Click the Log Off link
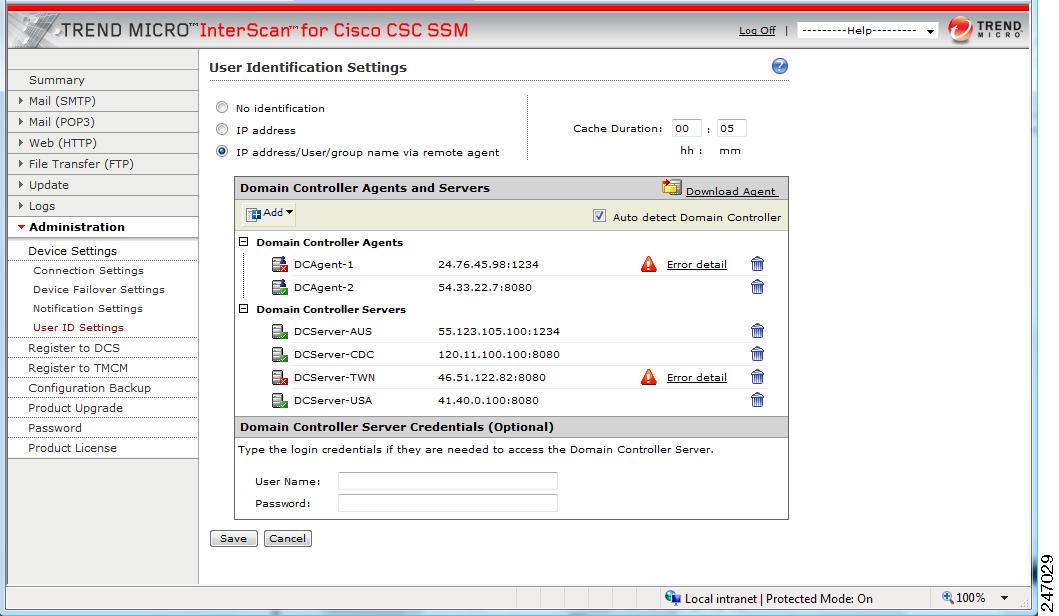Image resolution: width=1059 pixels, height=616 pixels. point(756,30)
